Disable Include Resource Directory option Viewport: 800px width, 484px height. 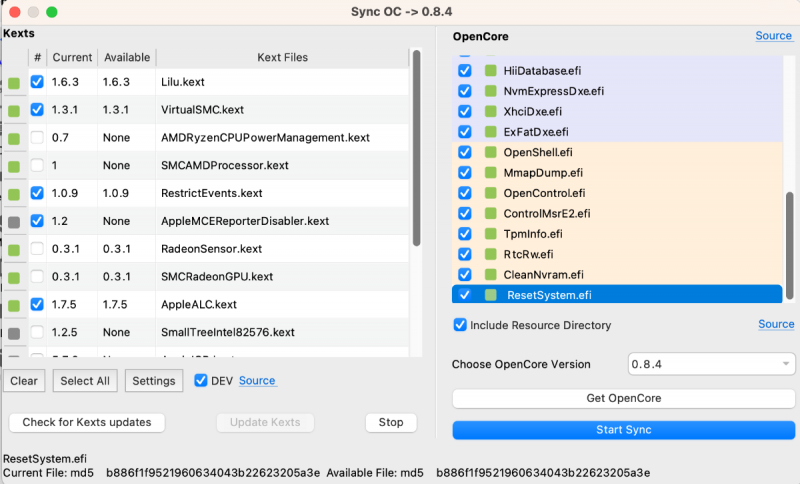(460, 325)
